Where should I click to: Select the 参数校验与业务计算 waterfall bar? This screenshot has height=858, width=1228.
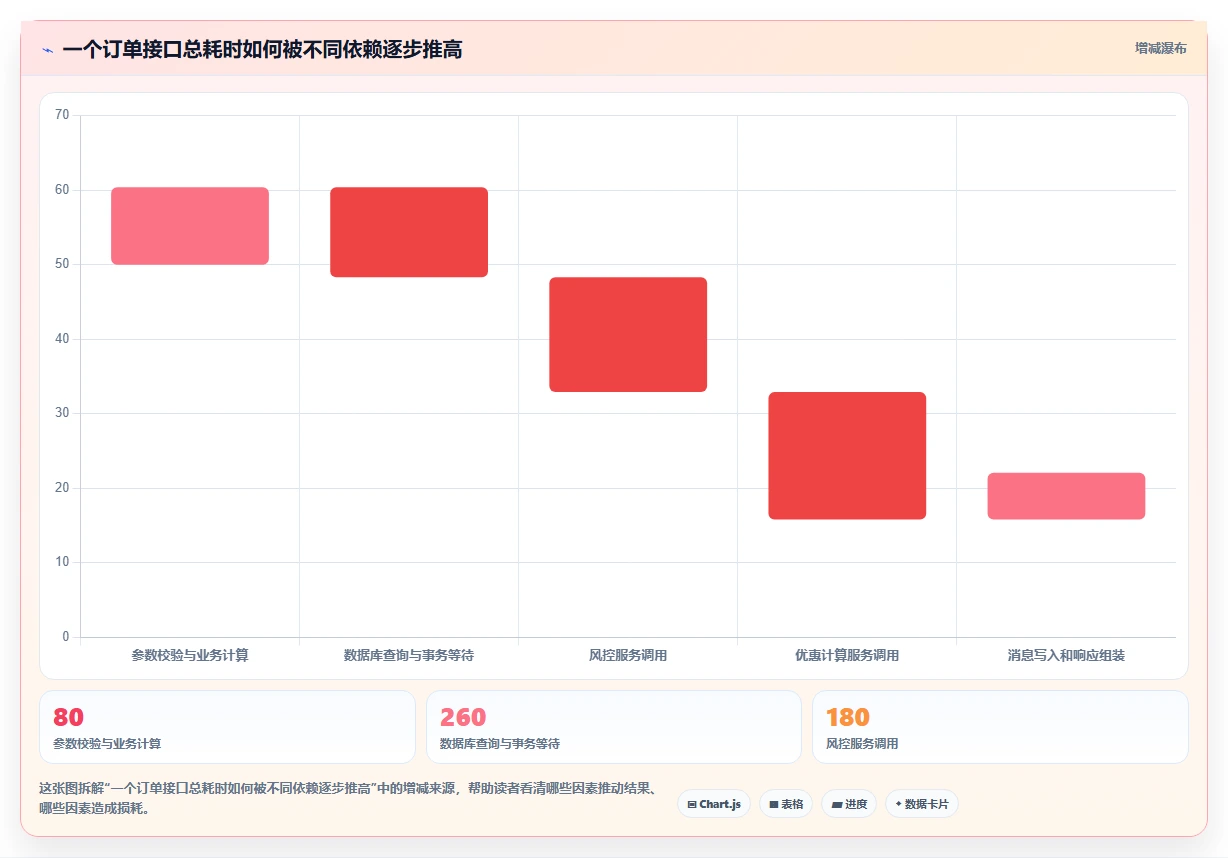(x=190, y=226)
